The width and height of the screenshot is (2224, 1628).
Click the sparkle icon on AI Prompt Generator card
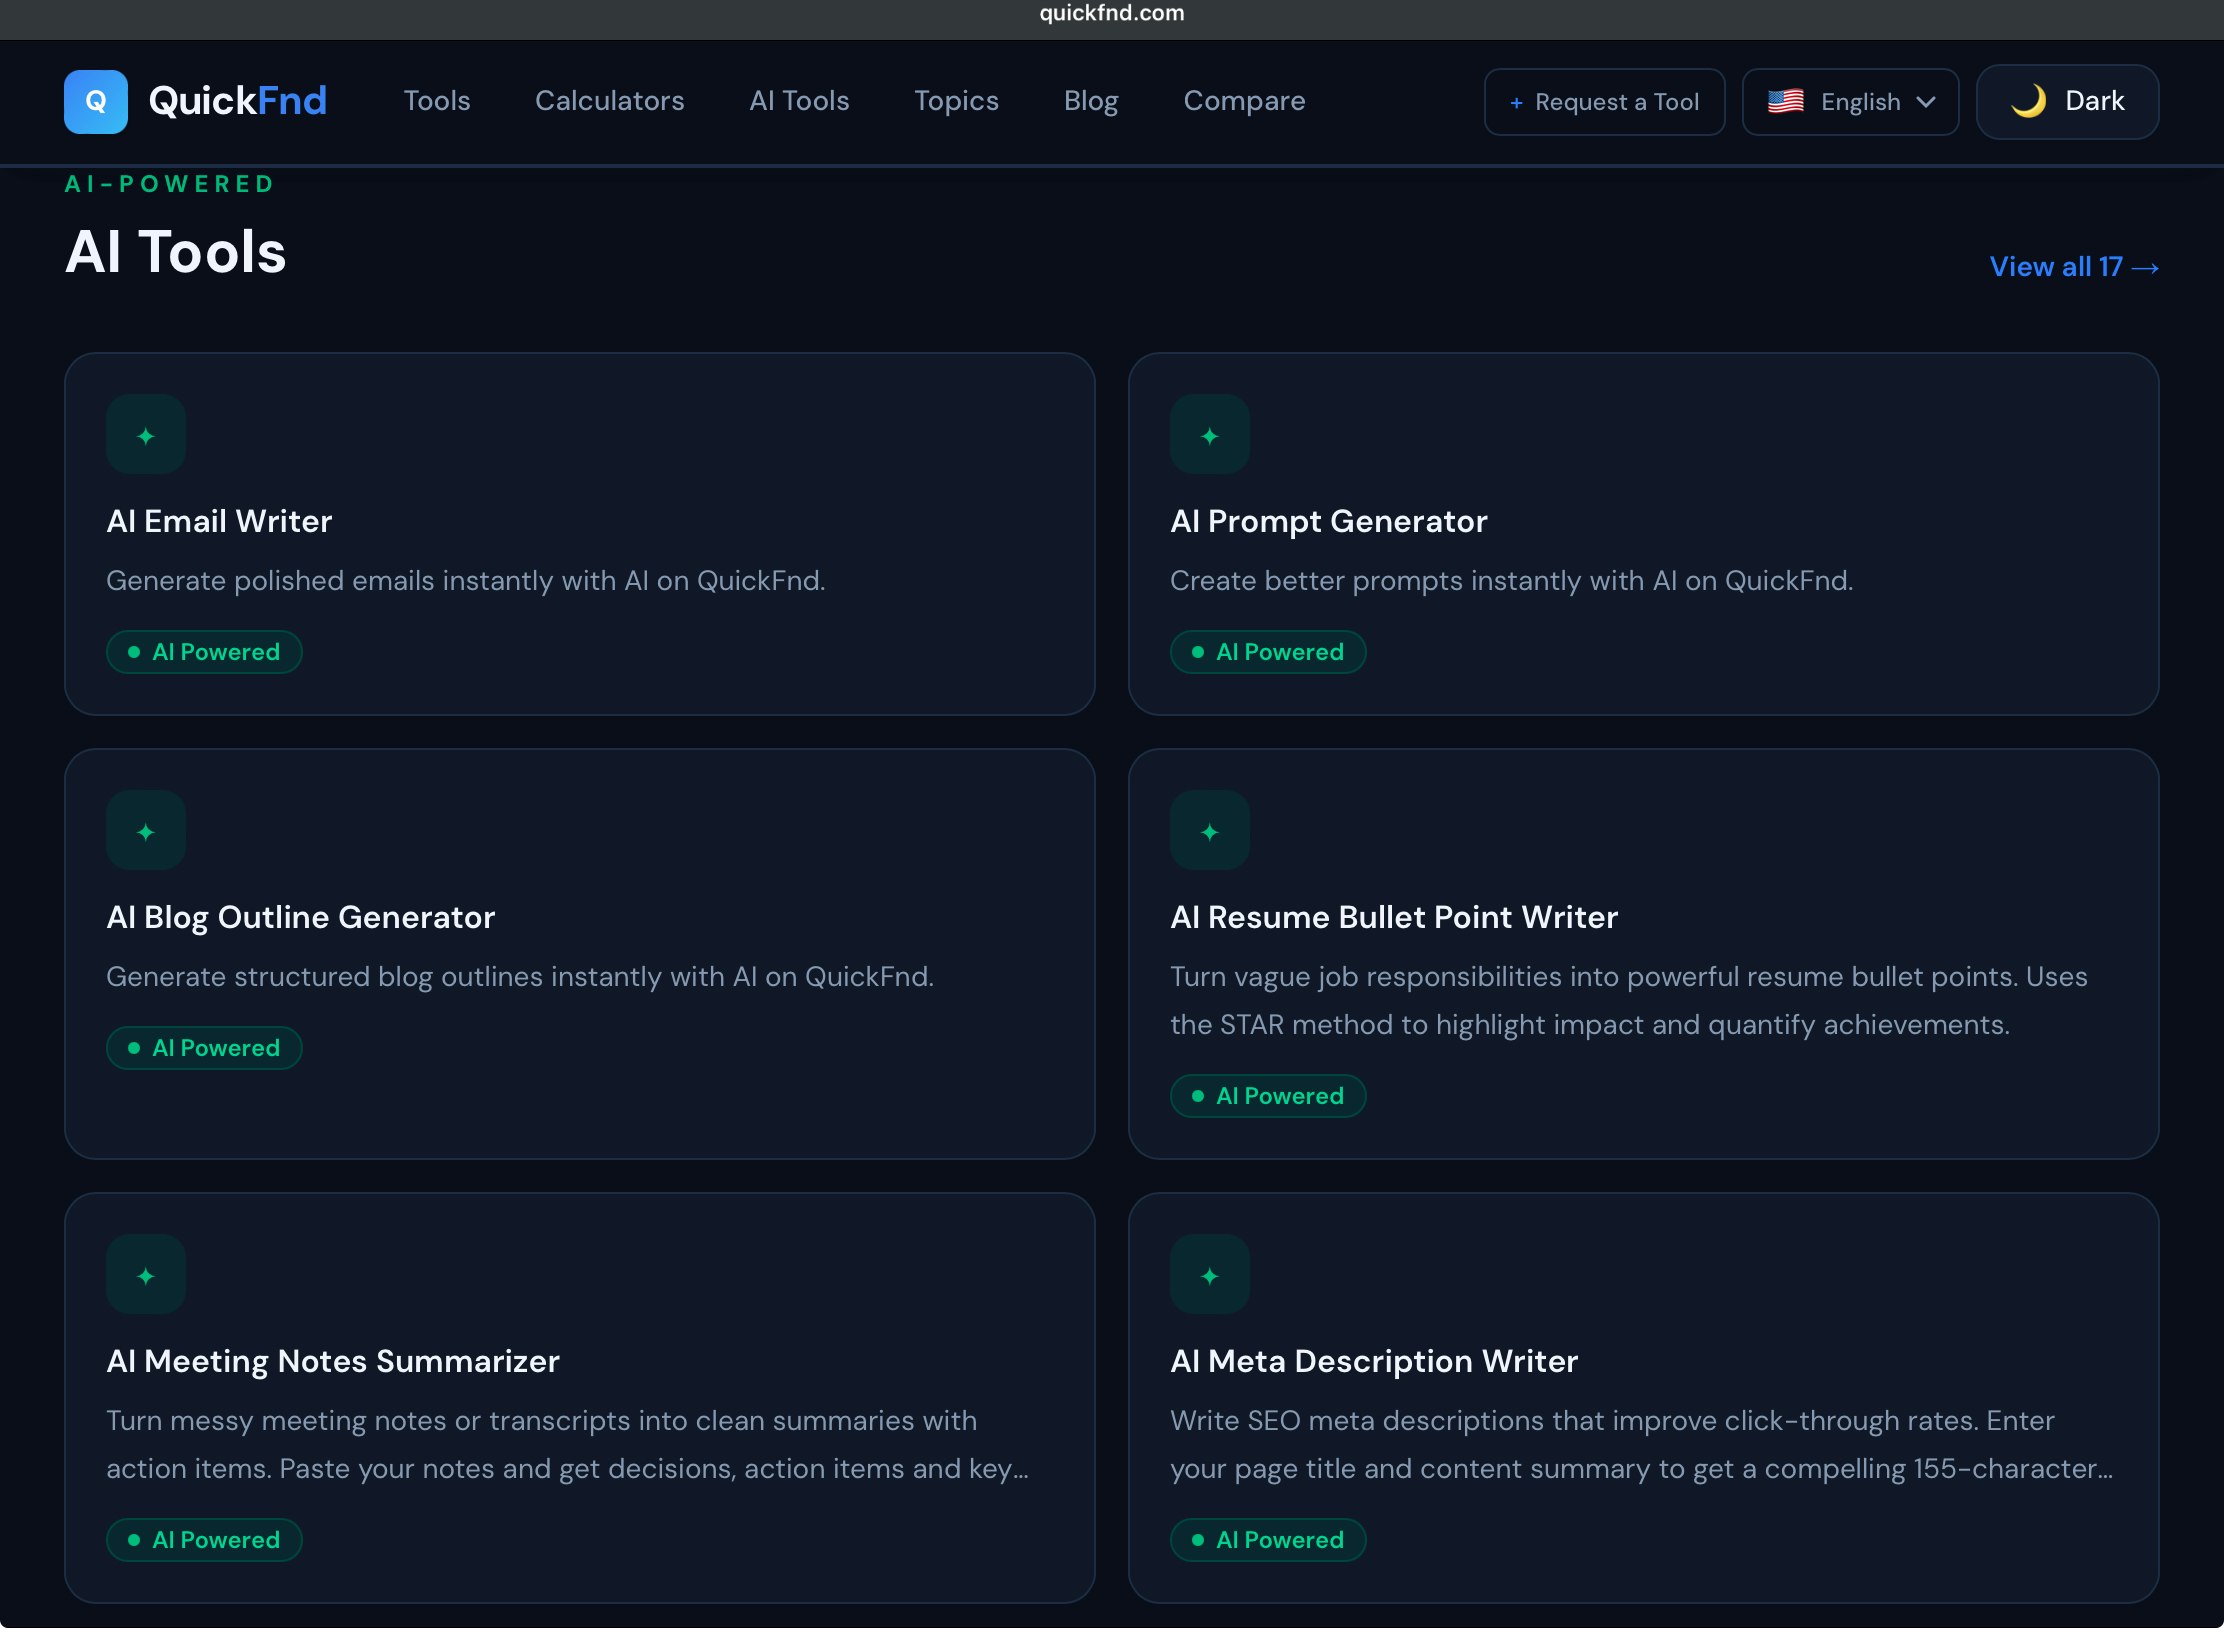[1210, 435]
